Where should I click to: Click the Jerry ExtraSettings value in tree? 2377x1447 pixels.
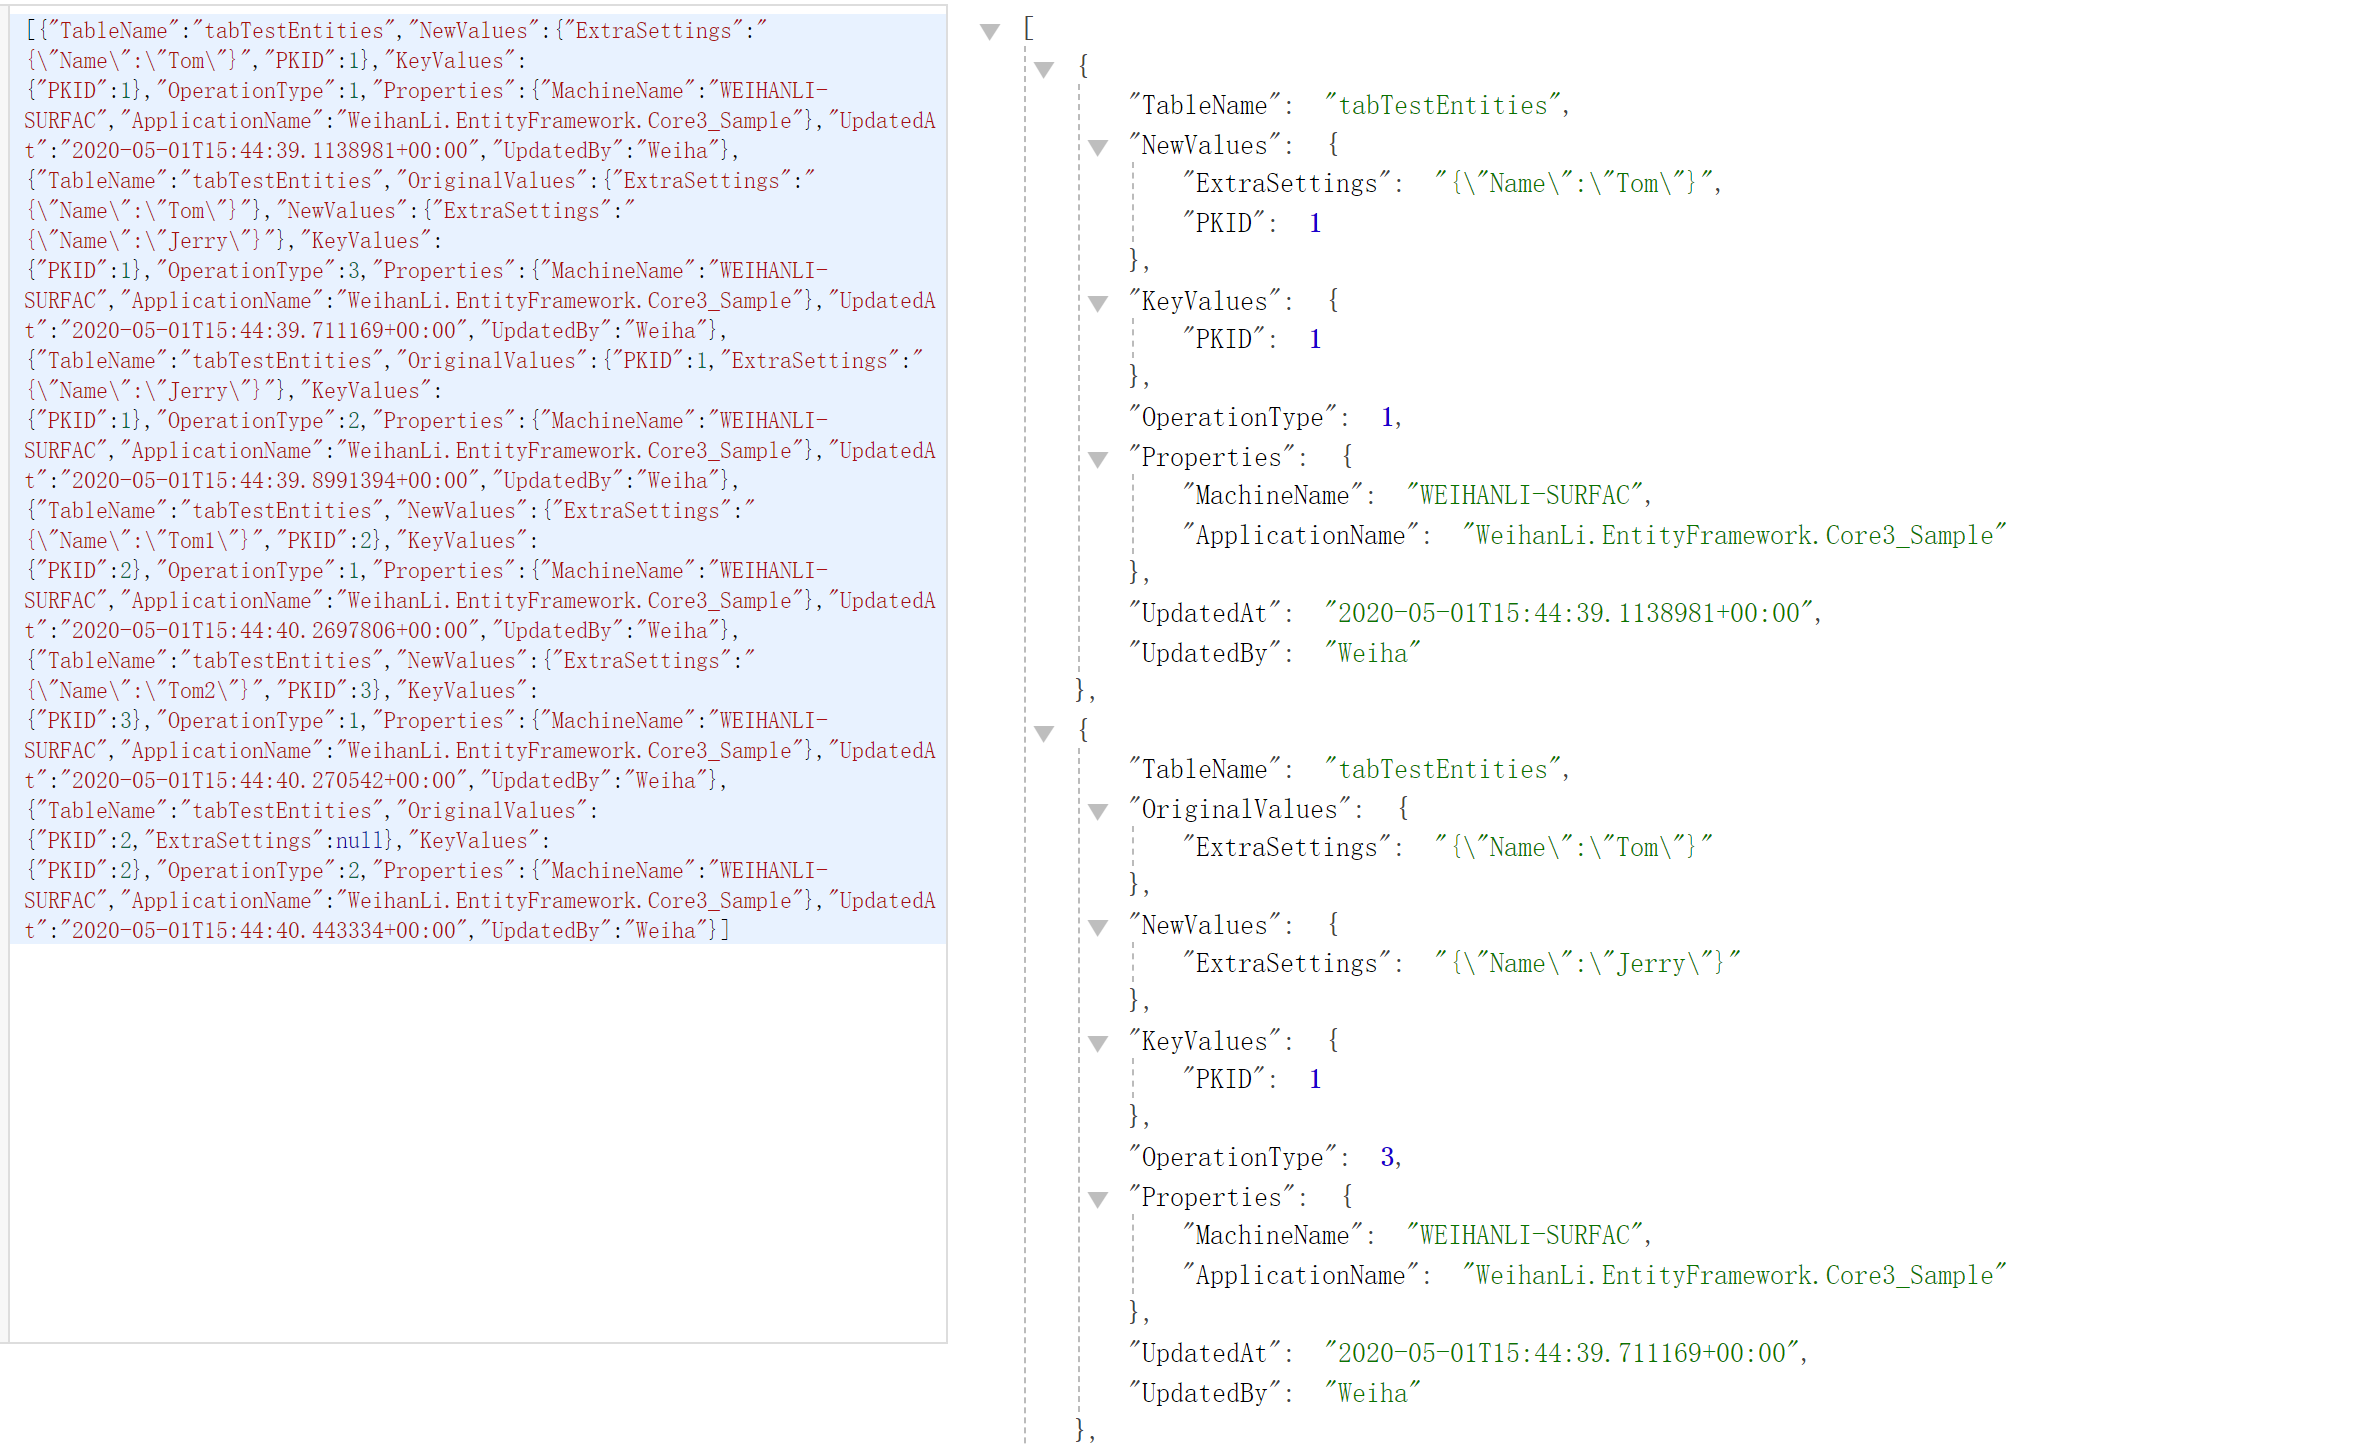(x=1586, y=963)
